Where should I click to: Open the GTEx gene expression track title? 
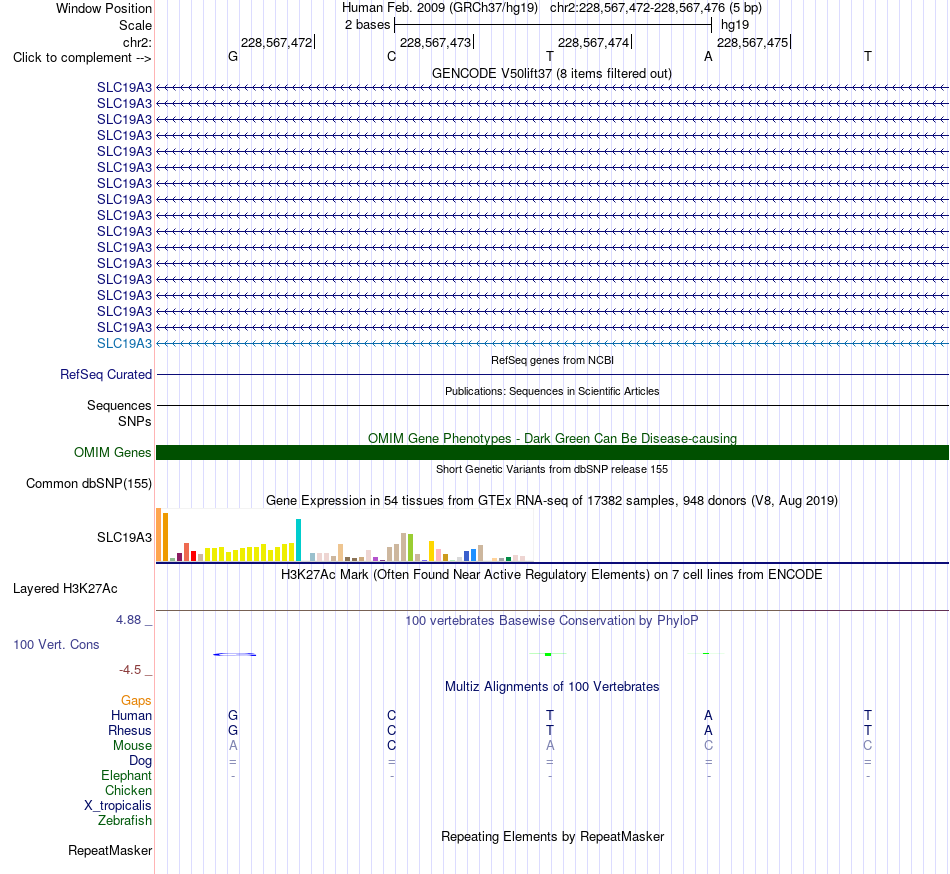pos(552,500)
